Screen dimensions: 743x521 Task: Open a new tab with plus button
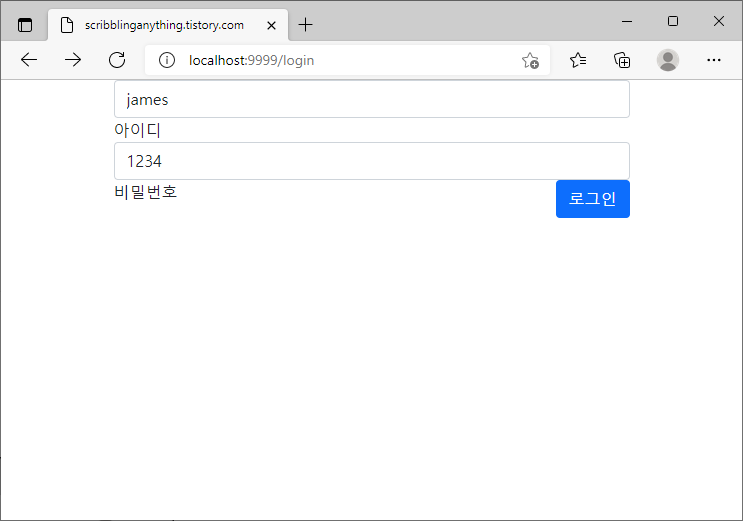[306, 25]
